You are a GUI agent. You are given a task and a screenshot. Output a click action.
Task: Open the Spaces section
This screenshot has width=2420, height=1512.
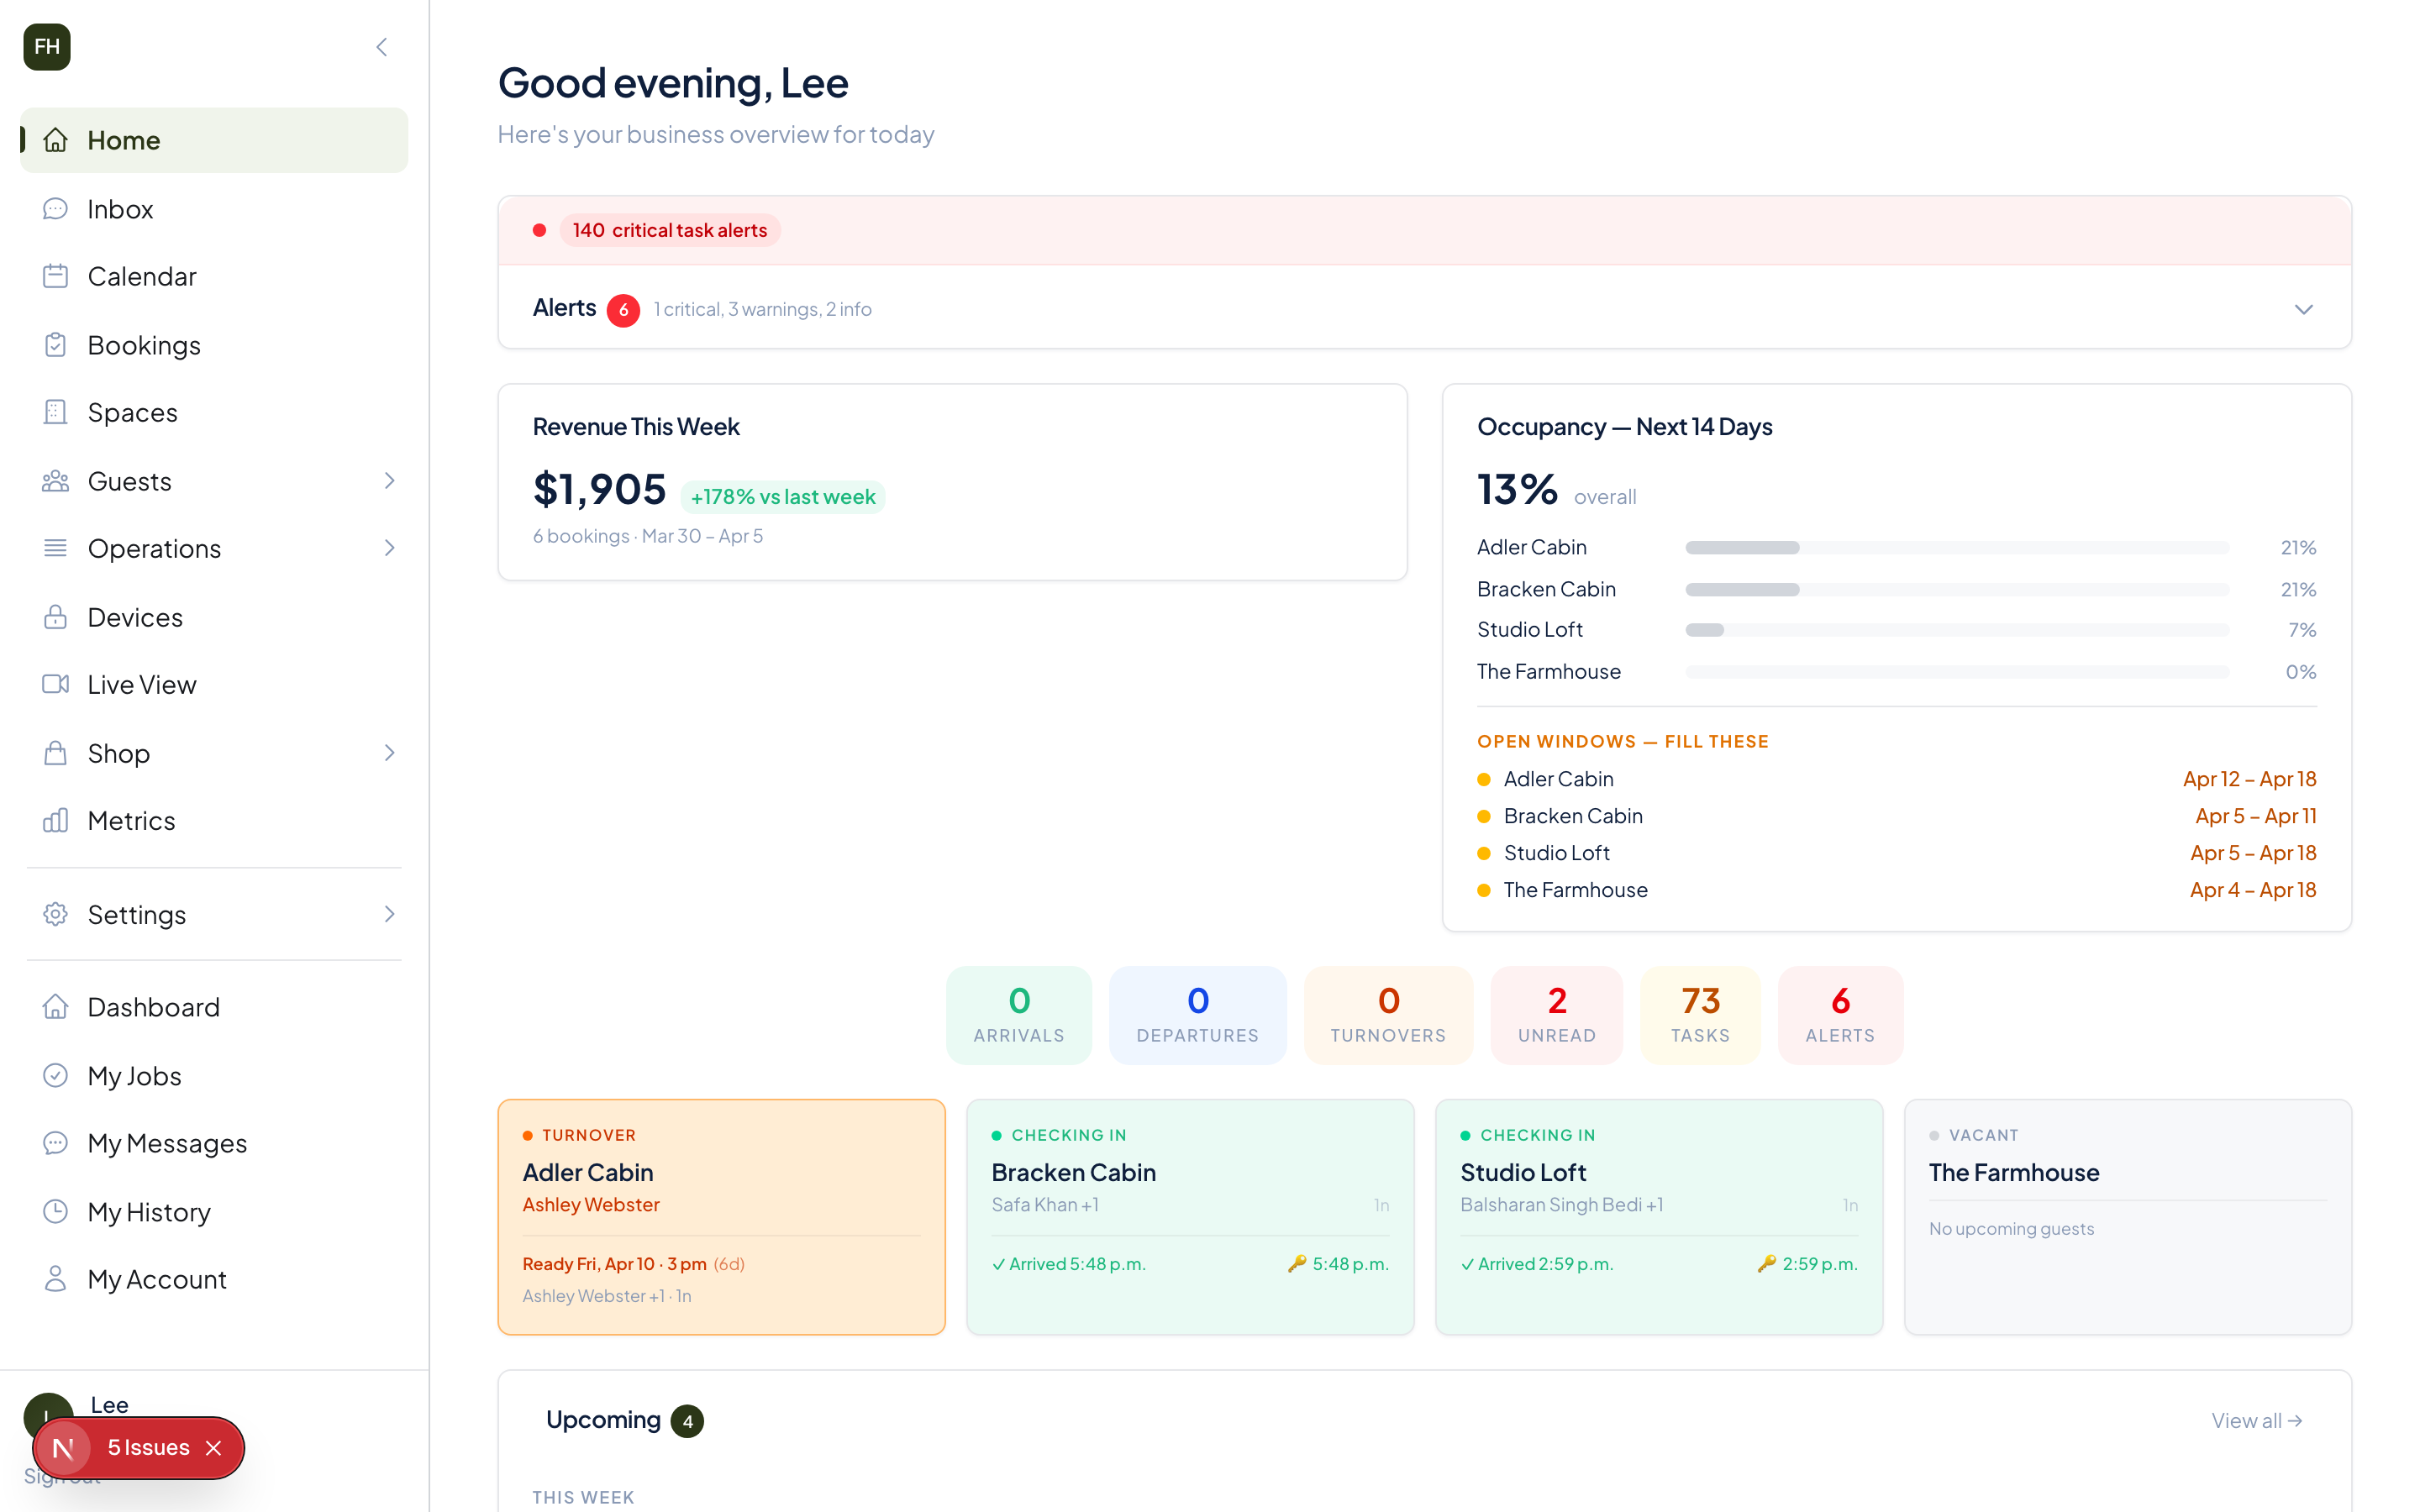(214, 412)
